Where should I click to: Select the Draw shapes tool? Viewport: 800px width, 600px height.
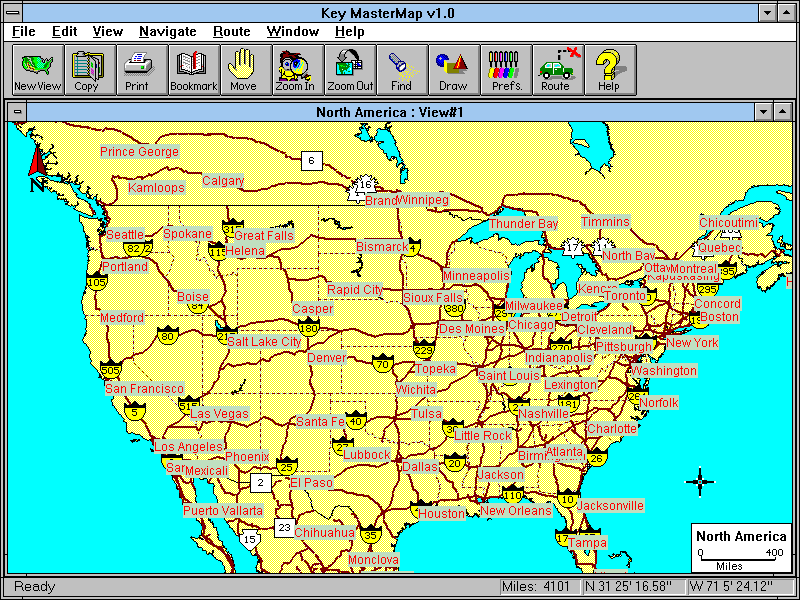point(454,69)
